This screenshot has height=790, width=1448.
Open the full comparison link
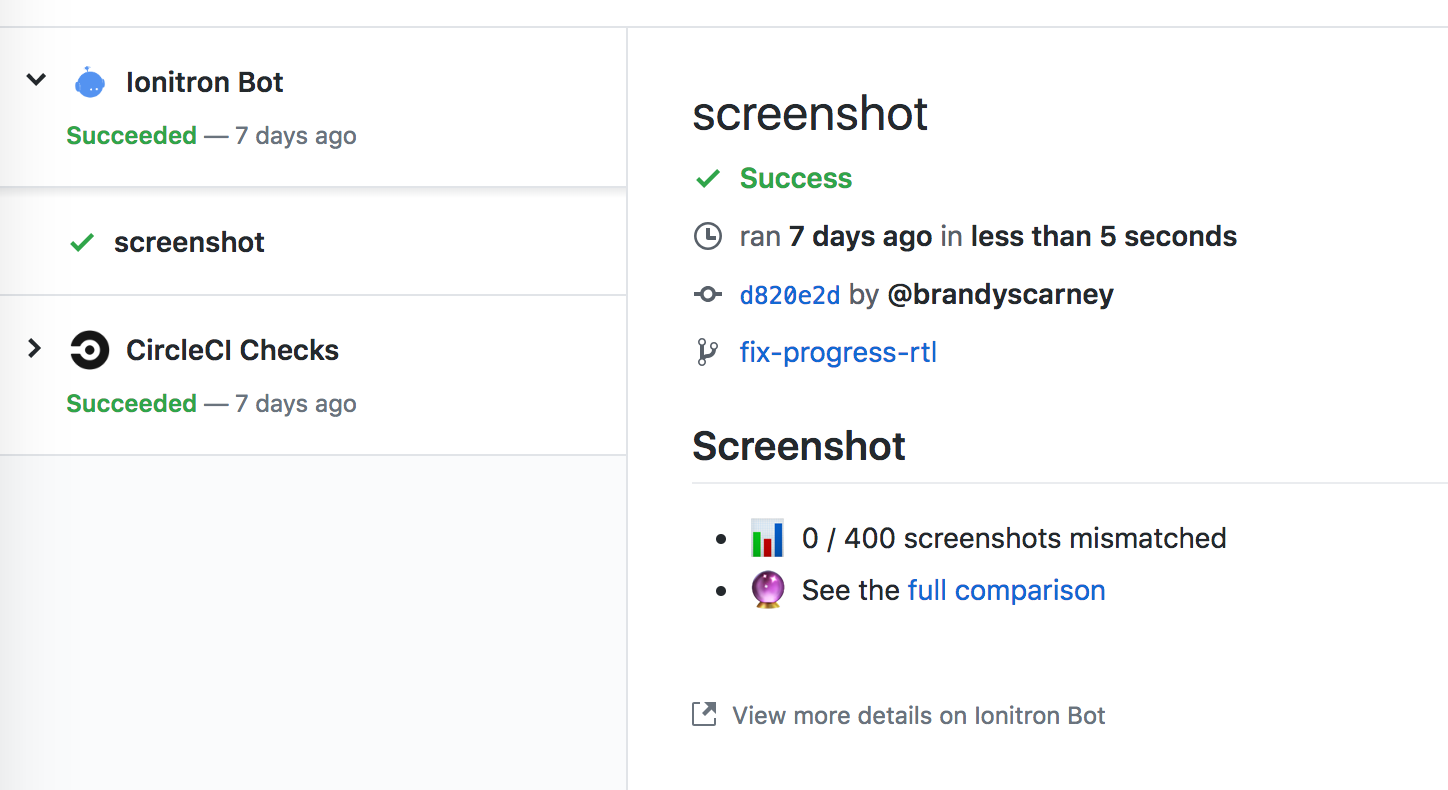[1006, 590]
